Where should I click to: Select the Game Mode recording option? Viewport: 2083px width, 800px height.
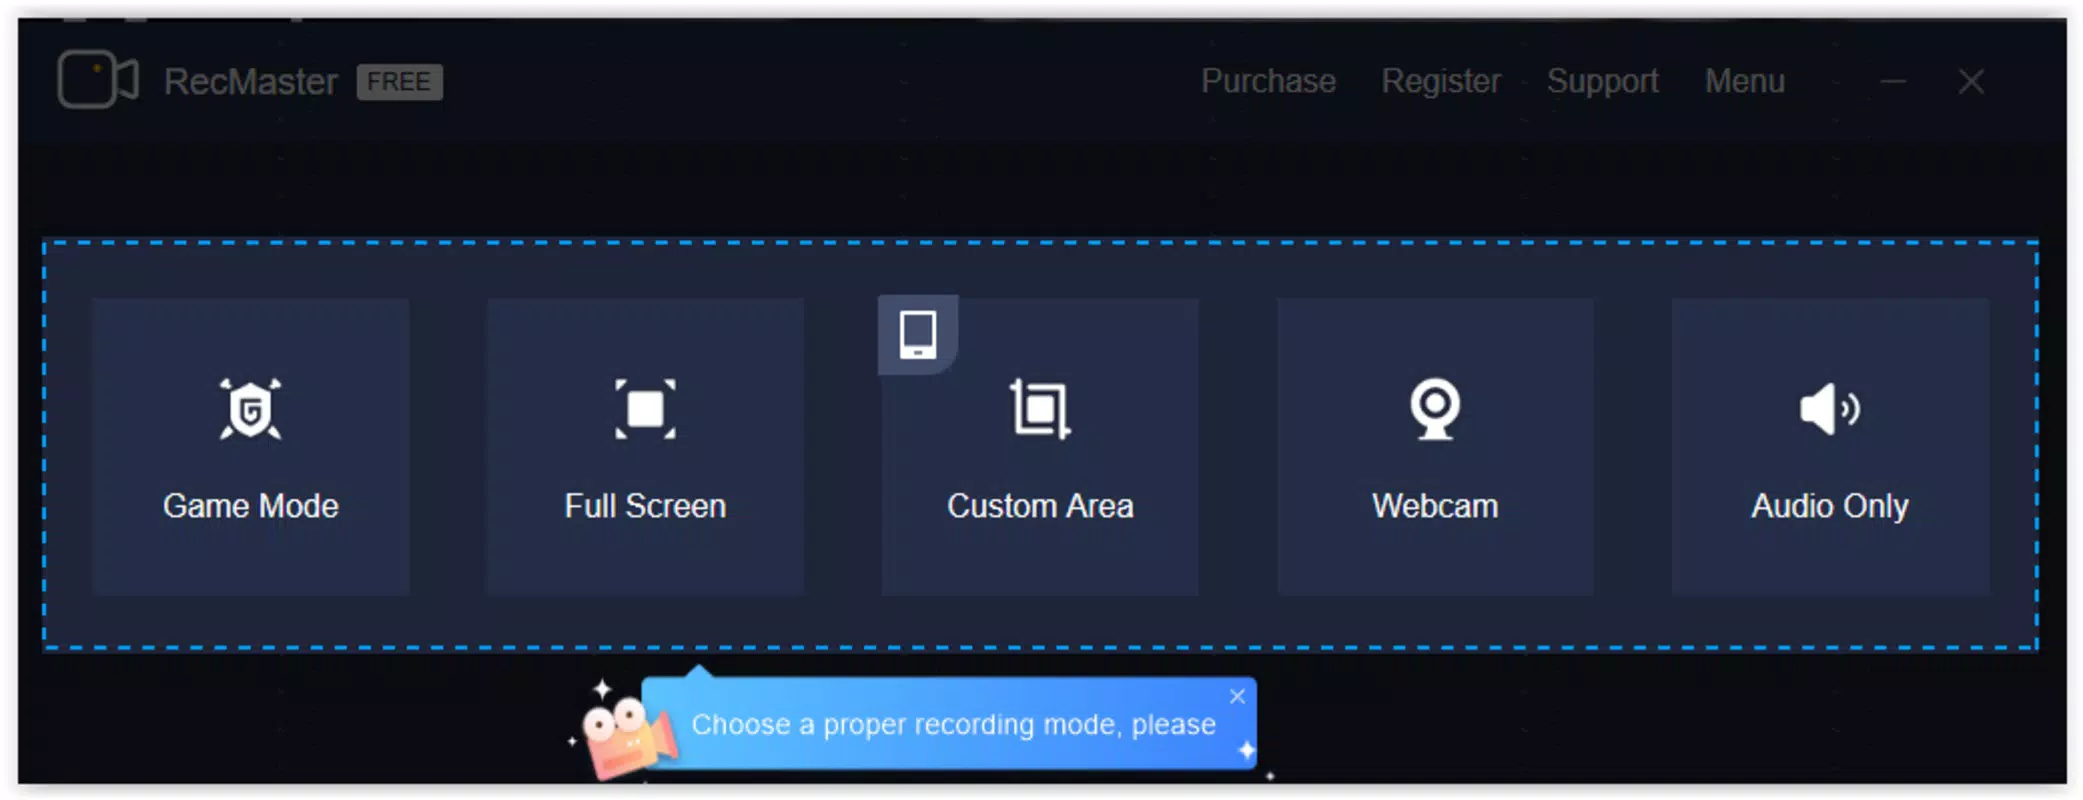tap(250, 447)
